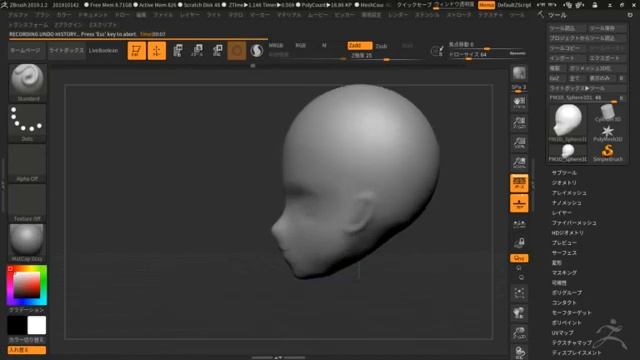The image size is (640, 360).
Task: Click the black main color swatch
Action: 17,325
